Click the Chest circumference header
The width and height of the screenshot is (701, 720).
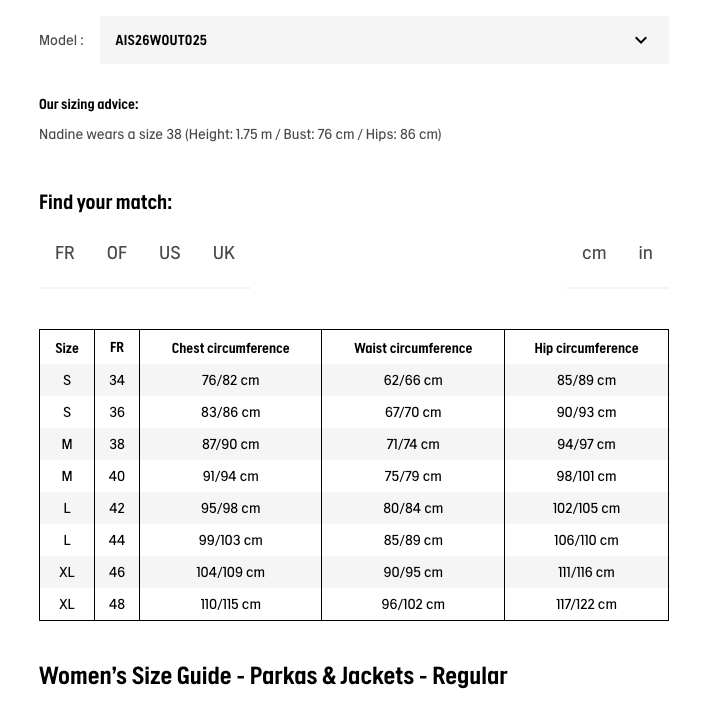230,348
